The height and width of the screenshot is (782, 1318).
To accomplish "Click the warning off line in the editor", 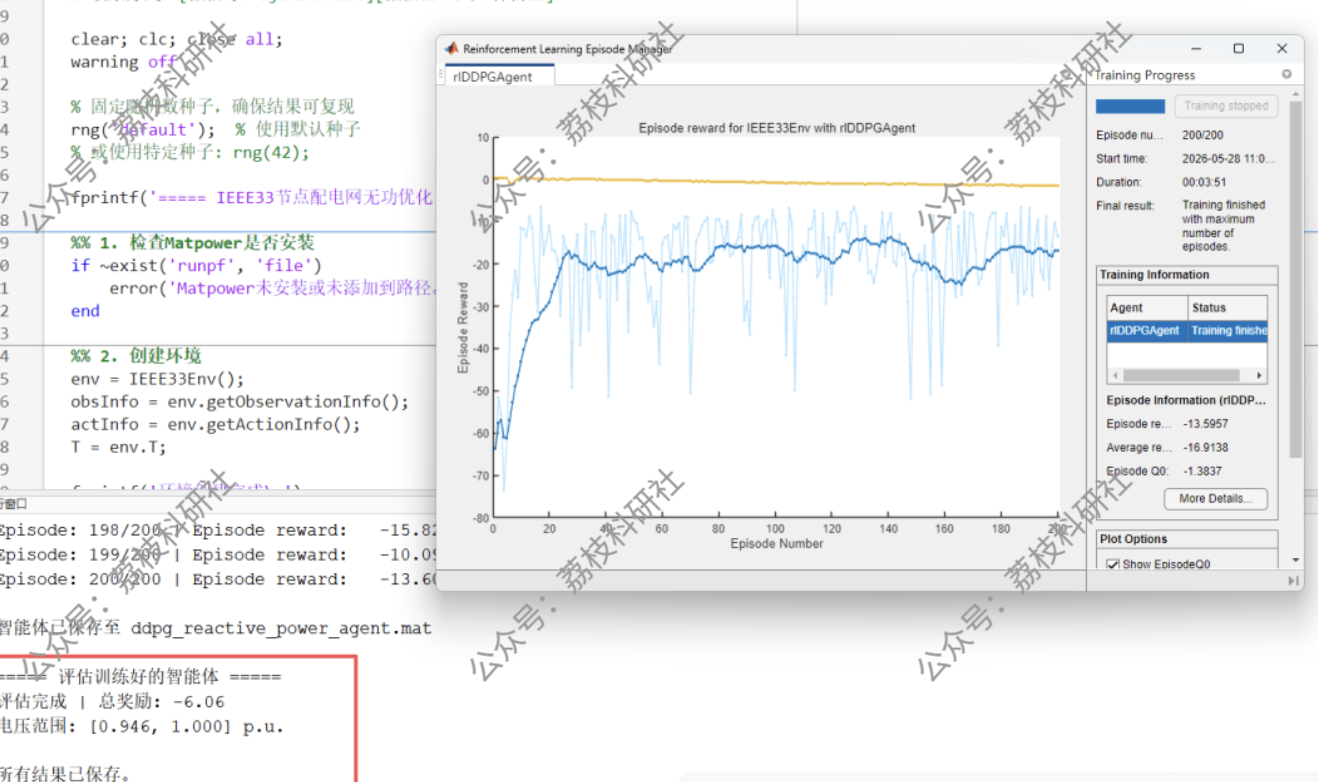I will click(124, 62).
